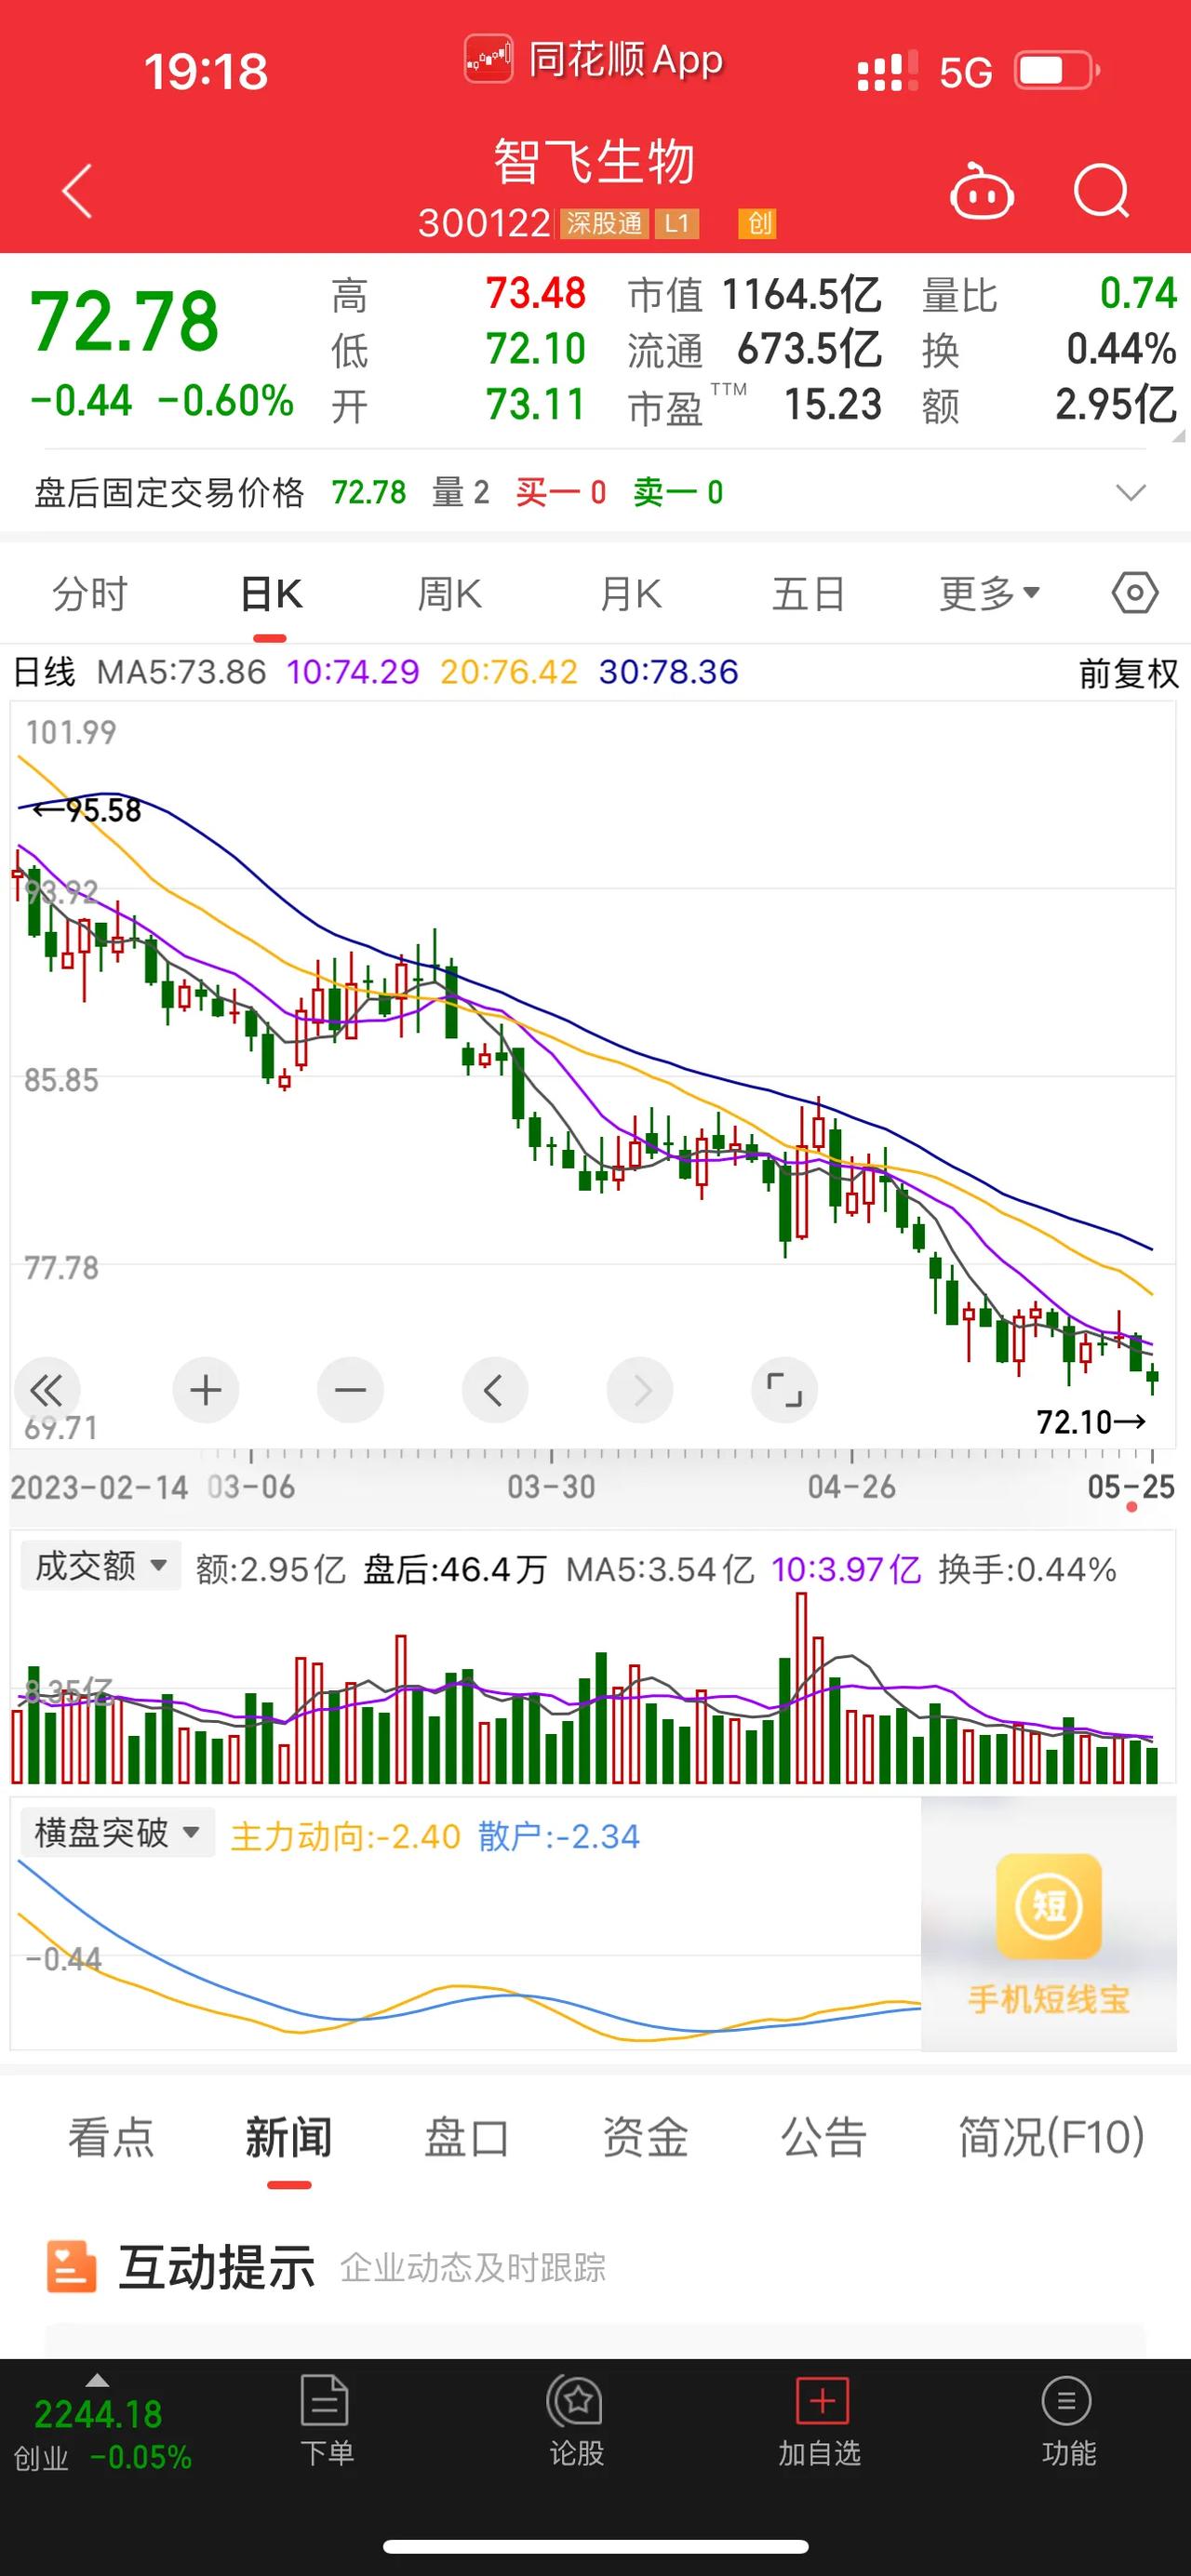Open fullscreen chart view icon
This screenshot has width=1191, height=2576.
[784, 1390]
